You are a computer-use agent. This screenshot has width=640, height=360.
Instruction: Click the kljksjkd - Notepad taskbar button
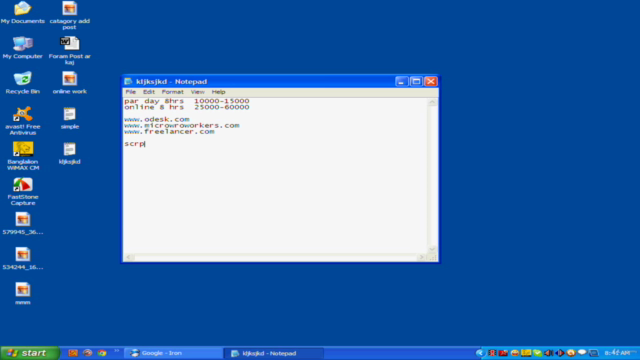(273, 353)
